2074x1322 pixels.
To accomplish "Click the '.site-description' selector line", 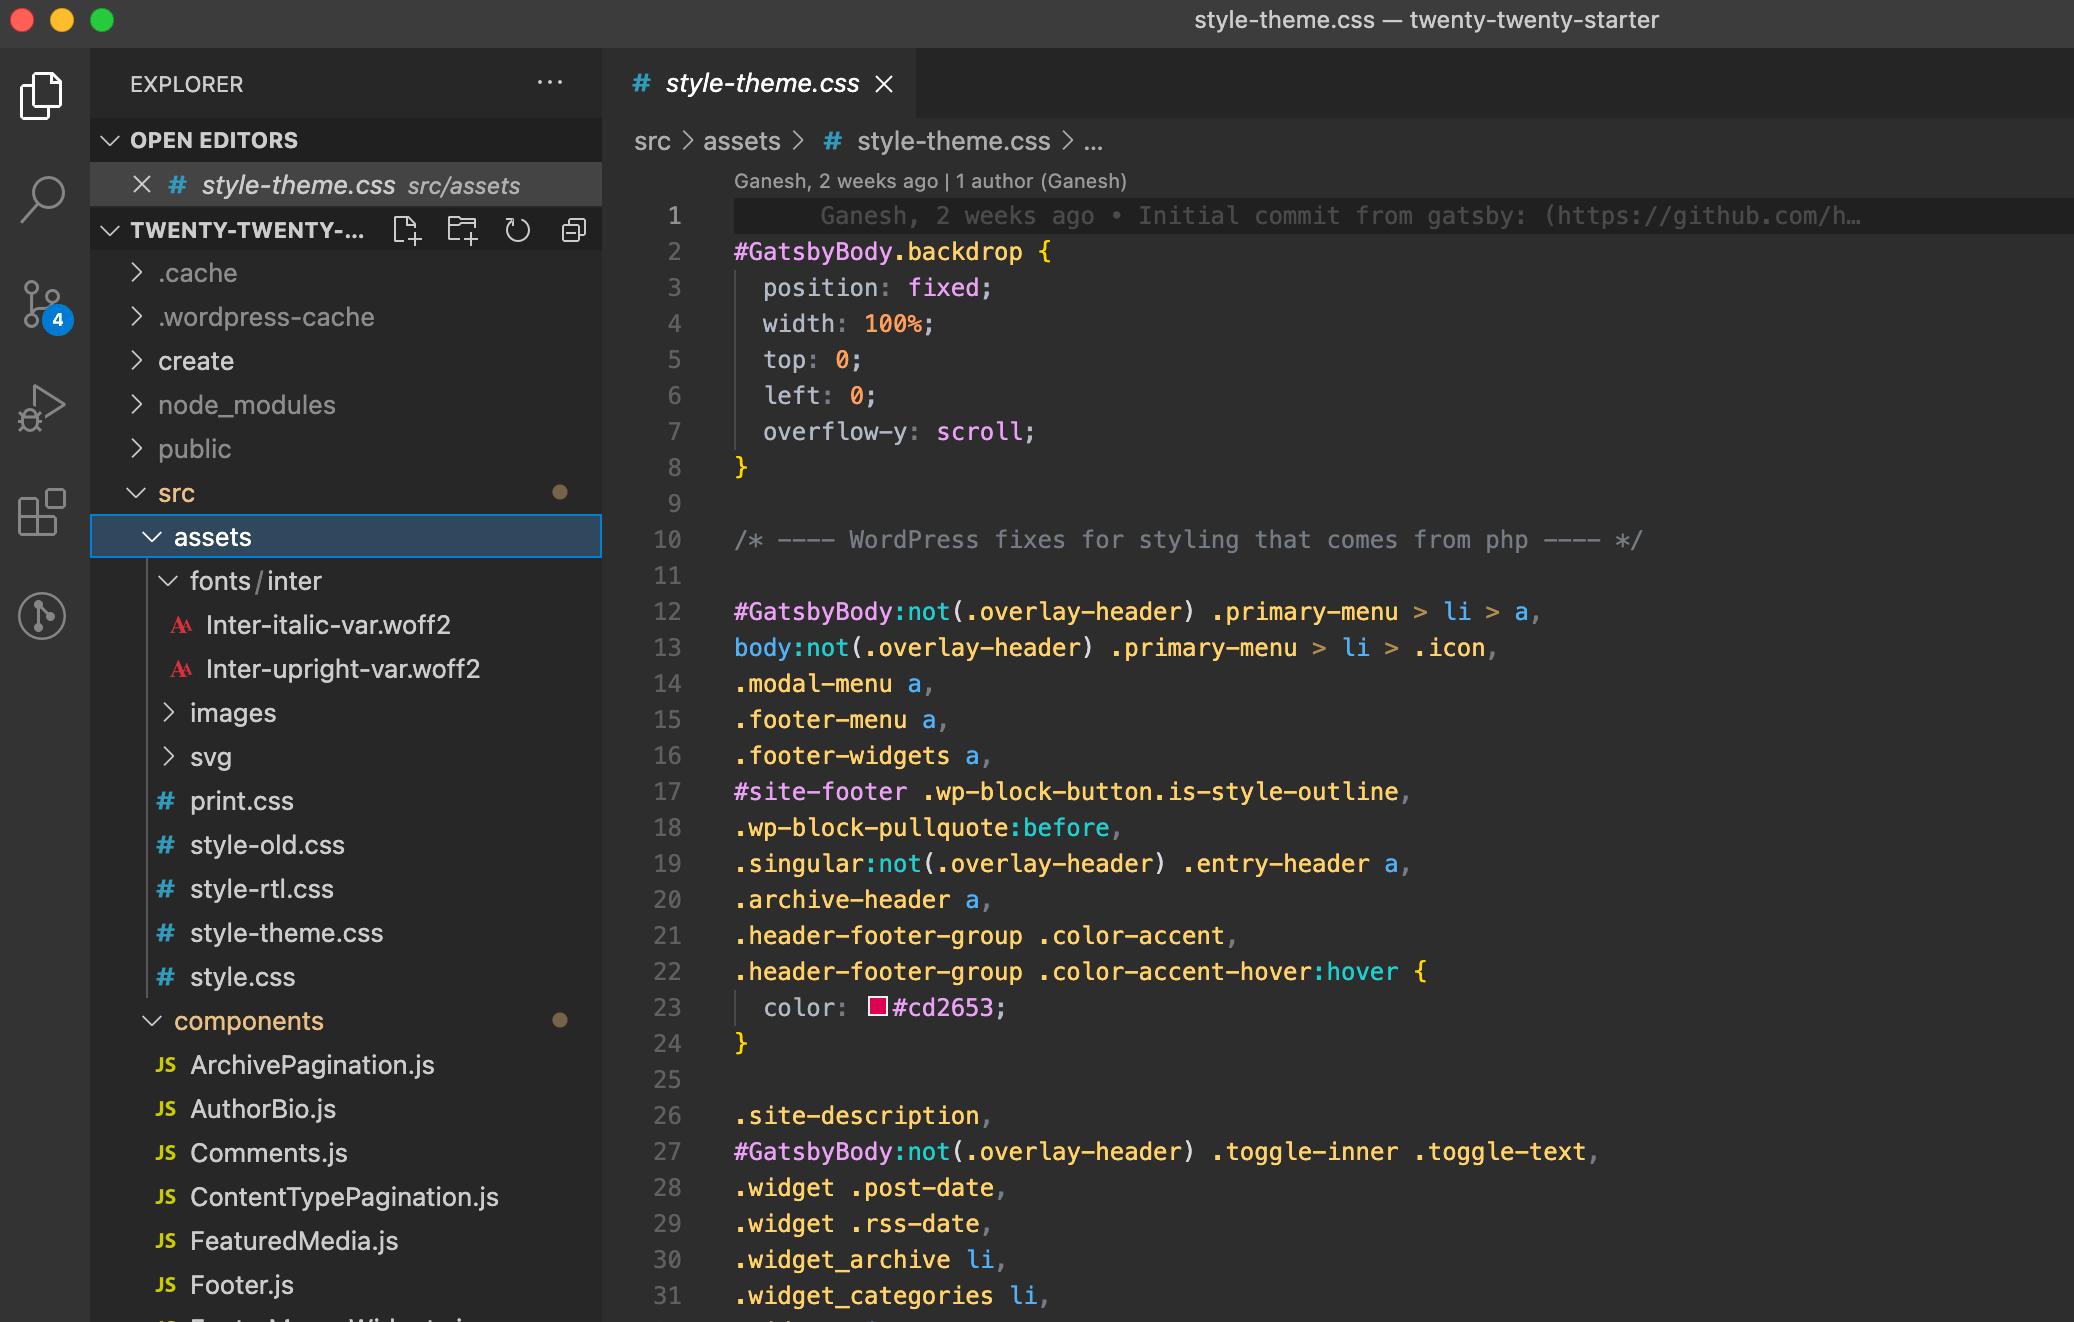I will [862, 1116].
